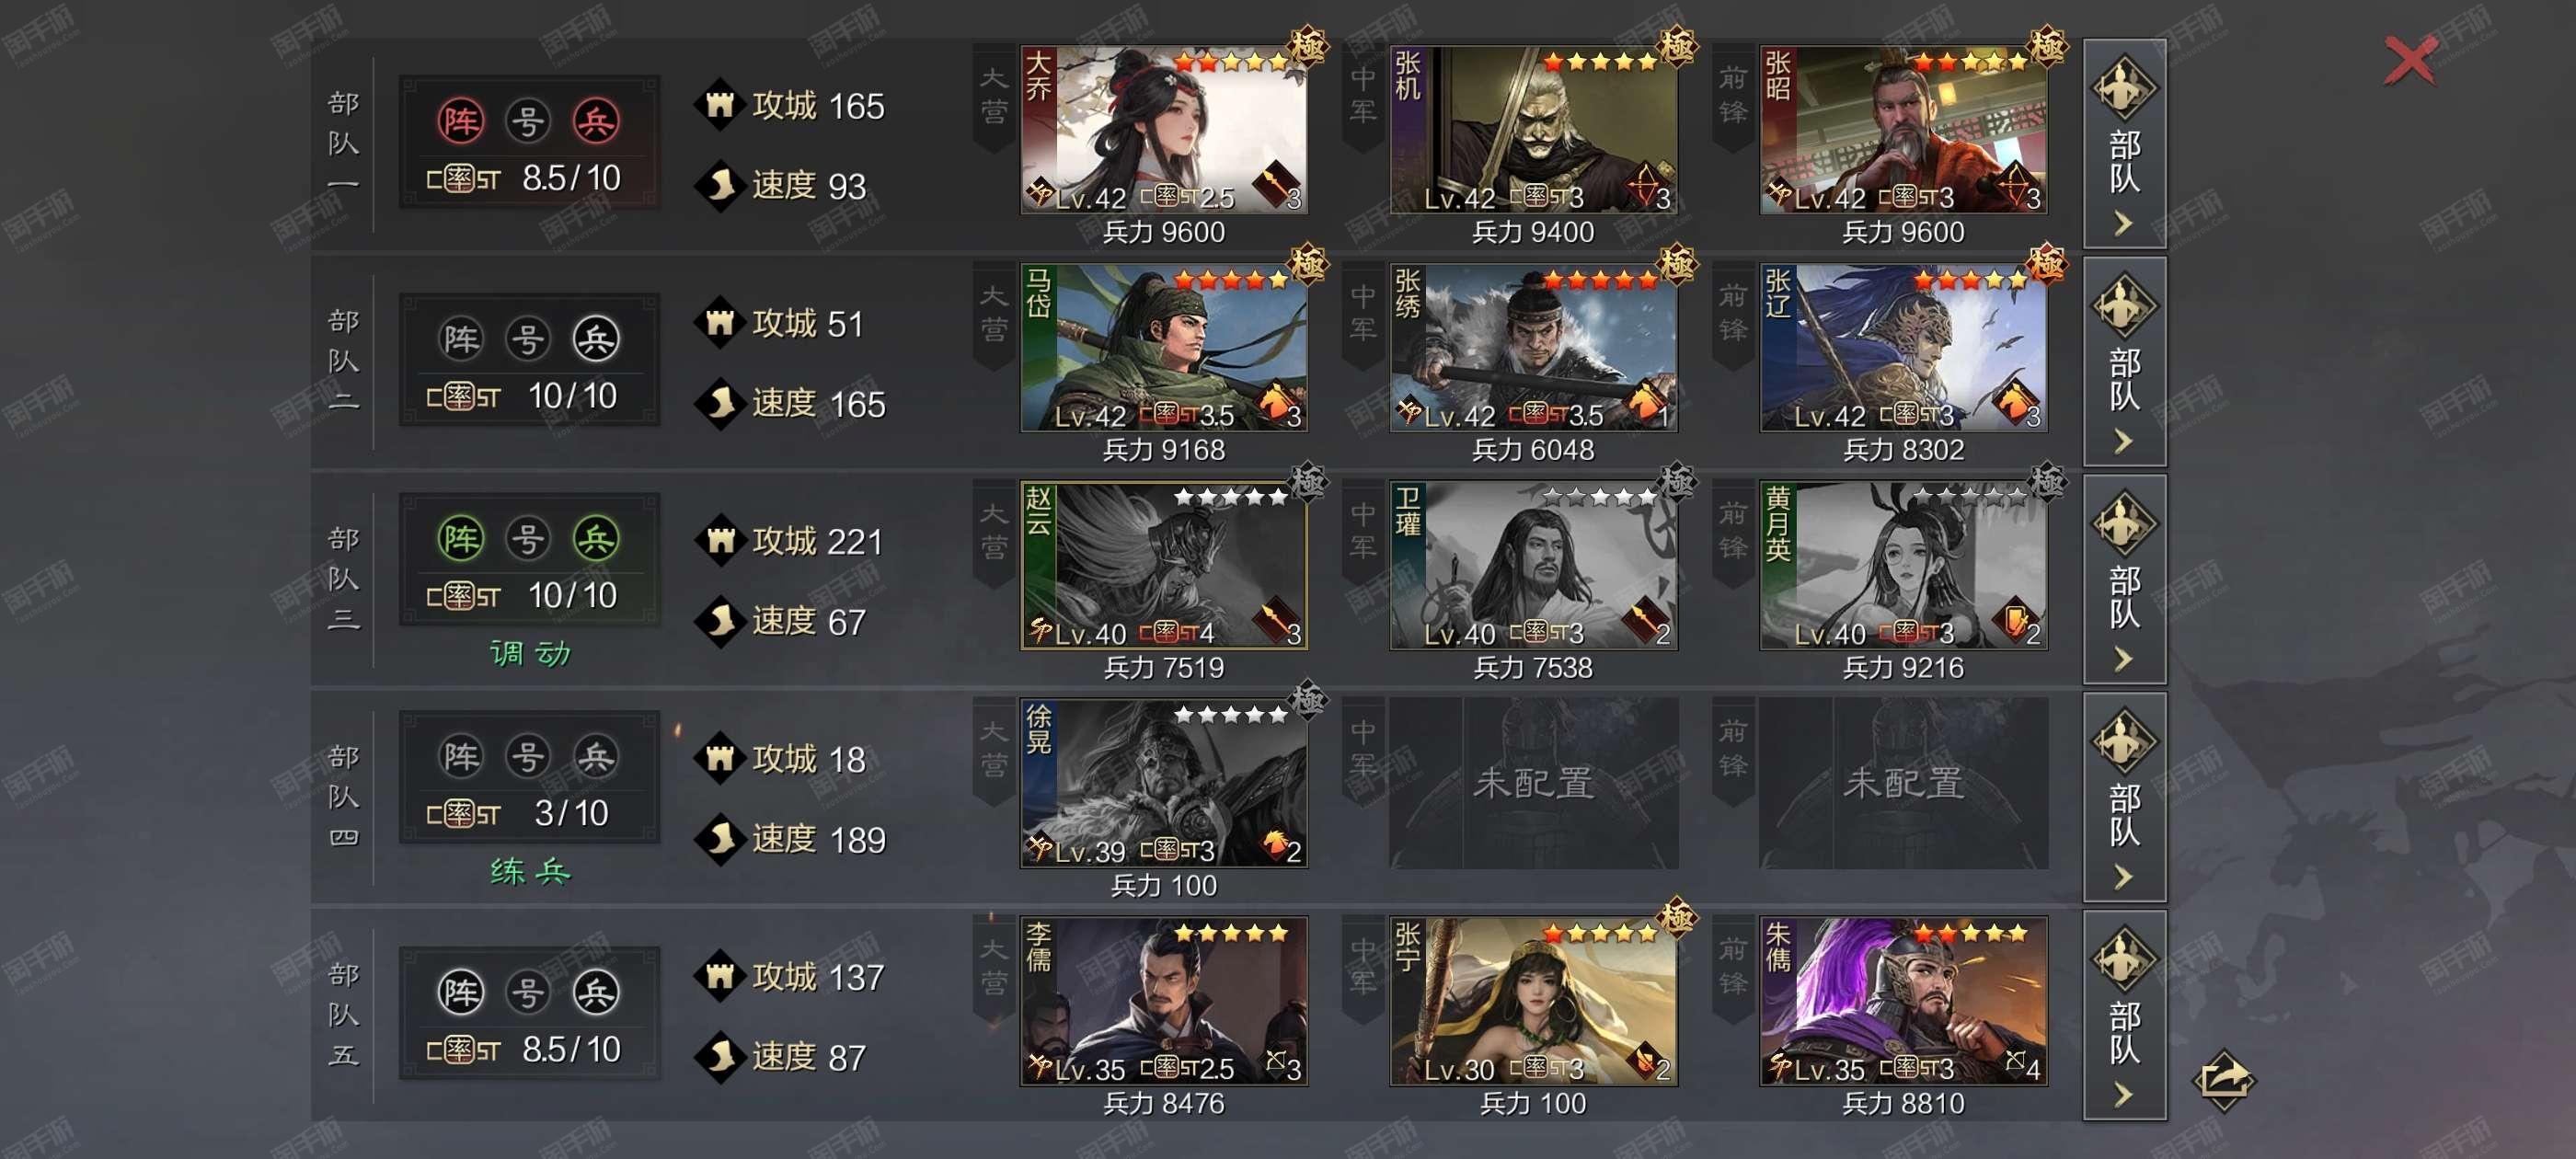Click the share arrow icon at bottom right

(x=2223, y=1079)
